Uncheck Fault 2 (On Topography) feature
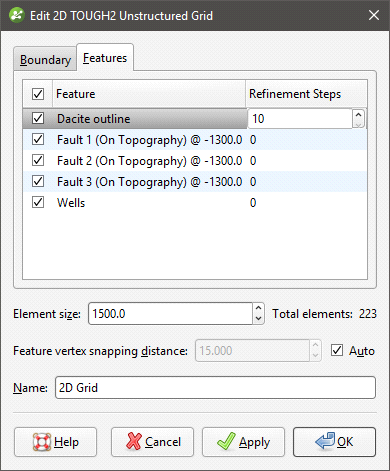The image size is (390, 471). (38, 160)
